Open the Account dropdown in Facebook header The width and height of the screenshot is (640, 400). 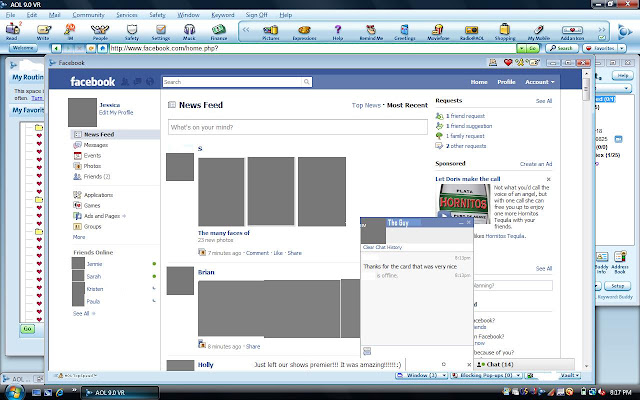click(x=540, y=82)
